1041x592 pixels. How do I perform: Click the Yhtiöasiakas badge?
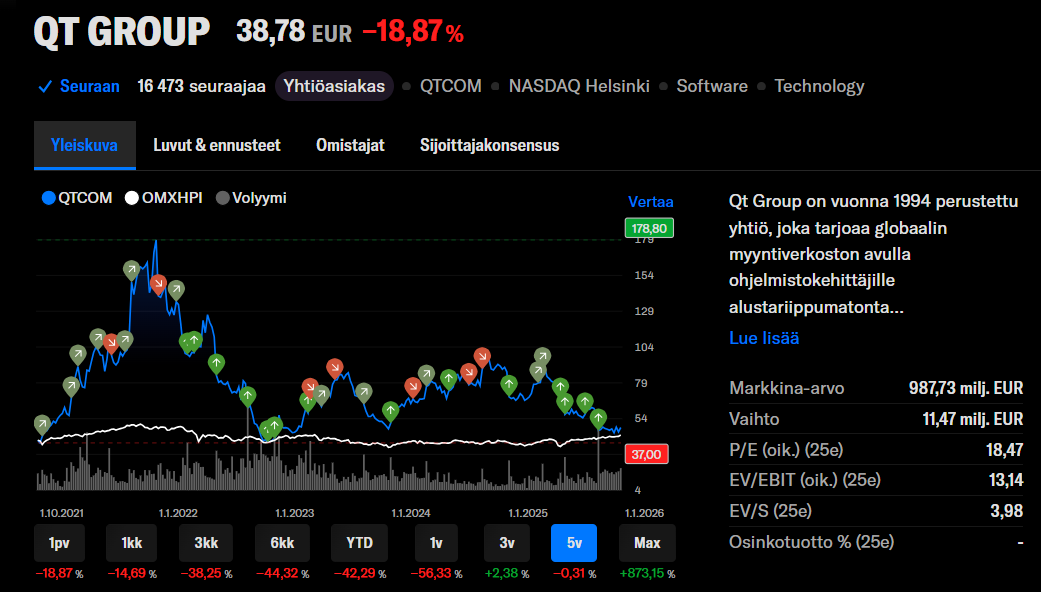point(334,86)
